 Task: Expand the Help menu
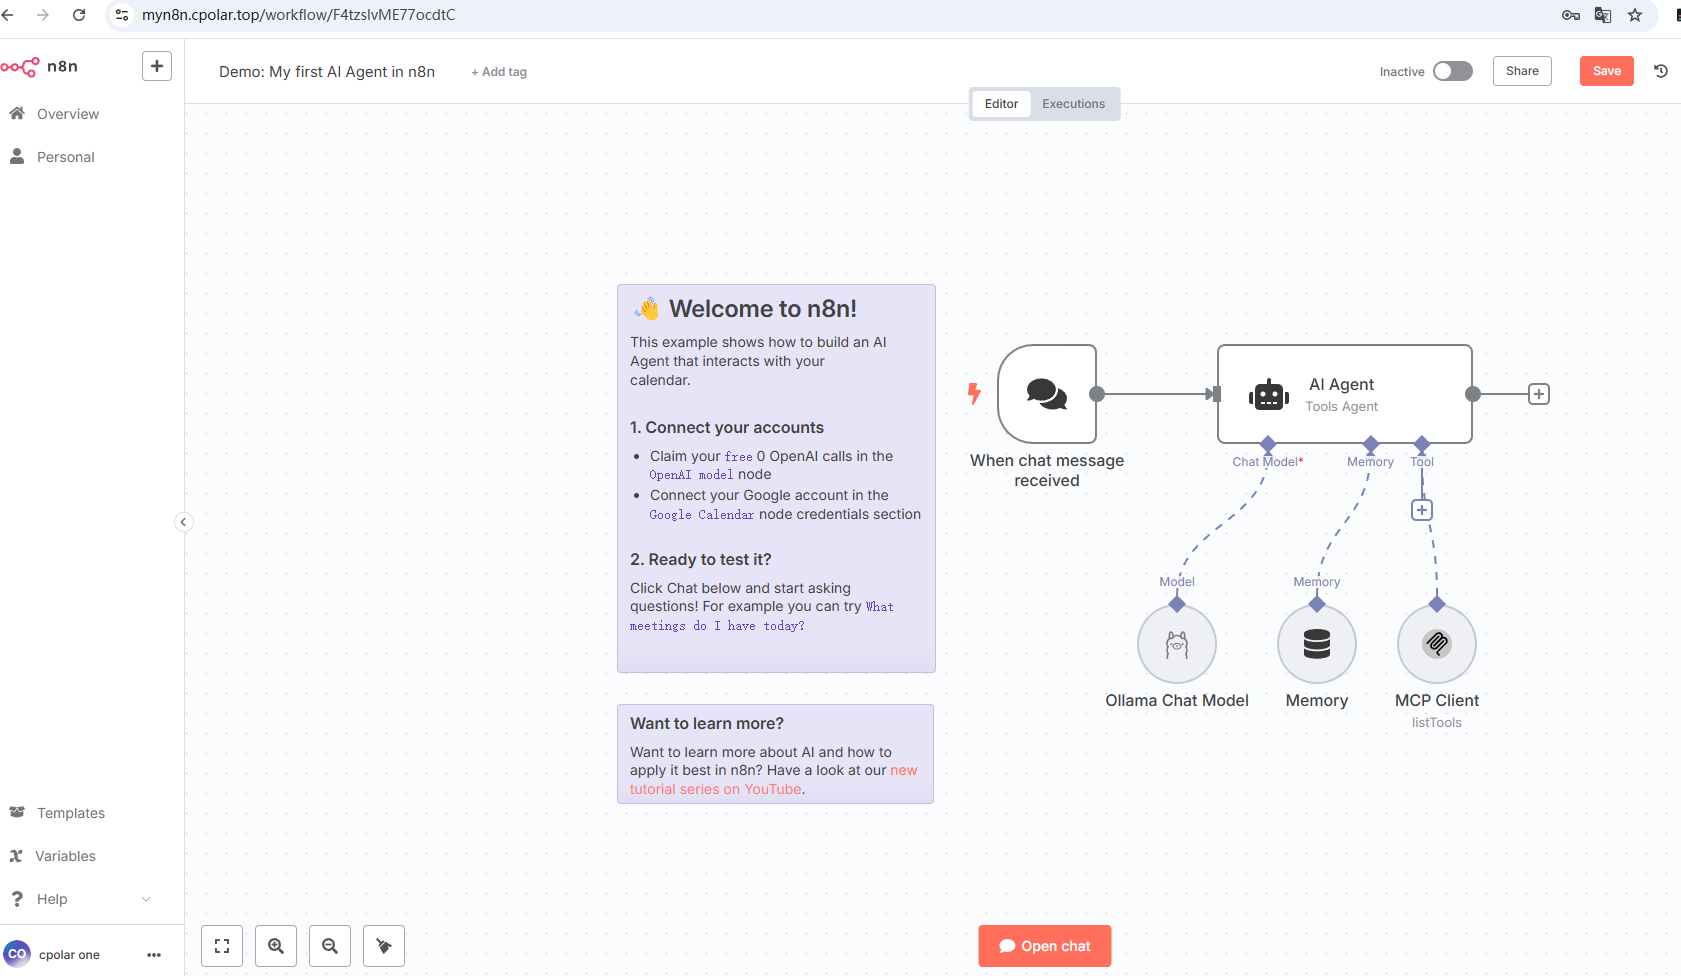[80, 899]
